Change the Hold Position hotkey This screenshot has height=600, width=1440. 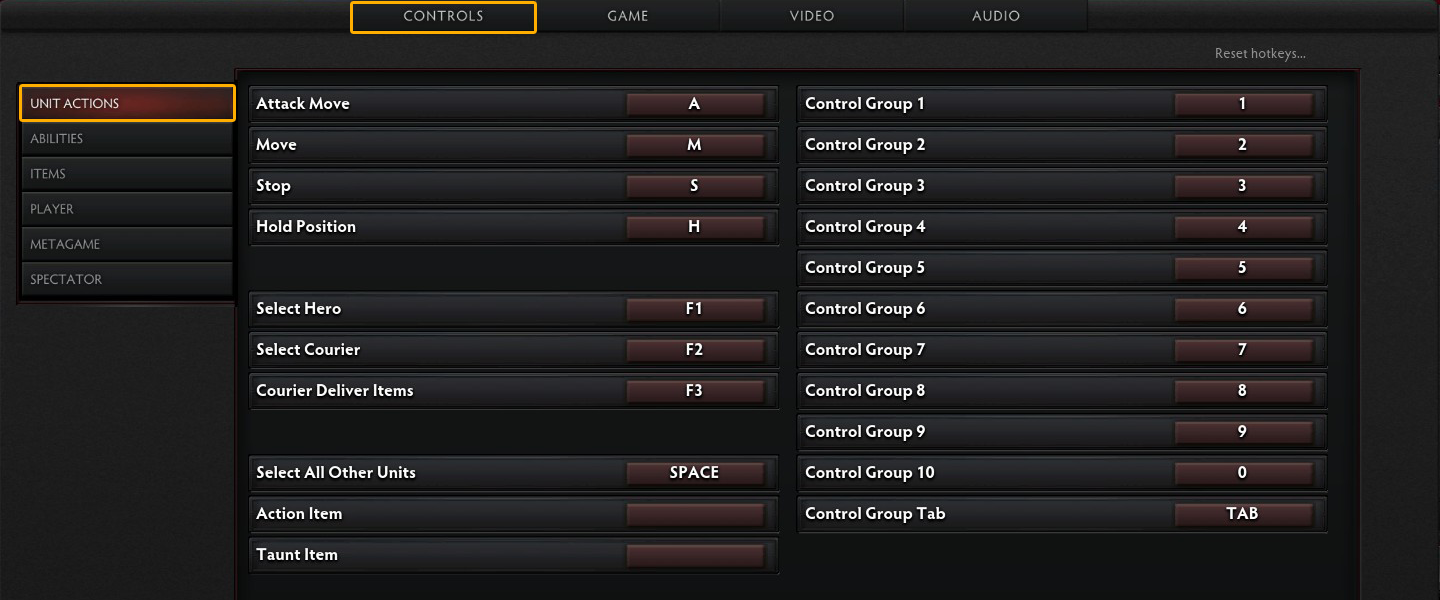pos(695,227)
